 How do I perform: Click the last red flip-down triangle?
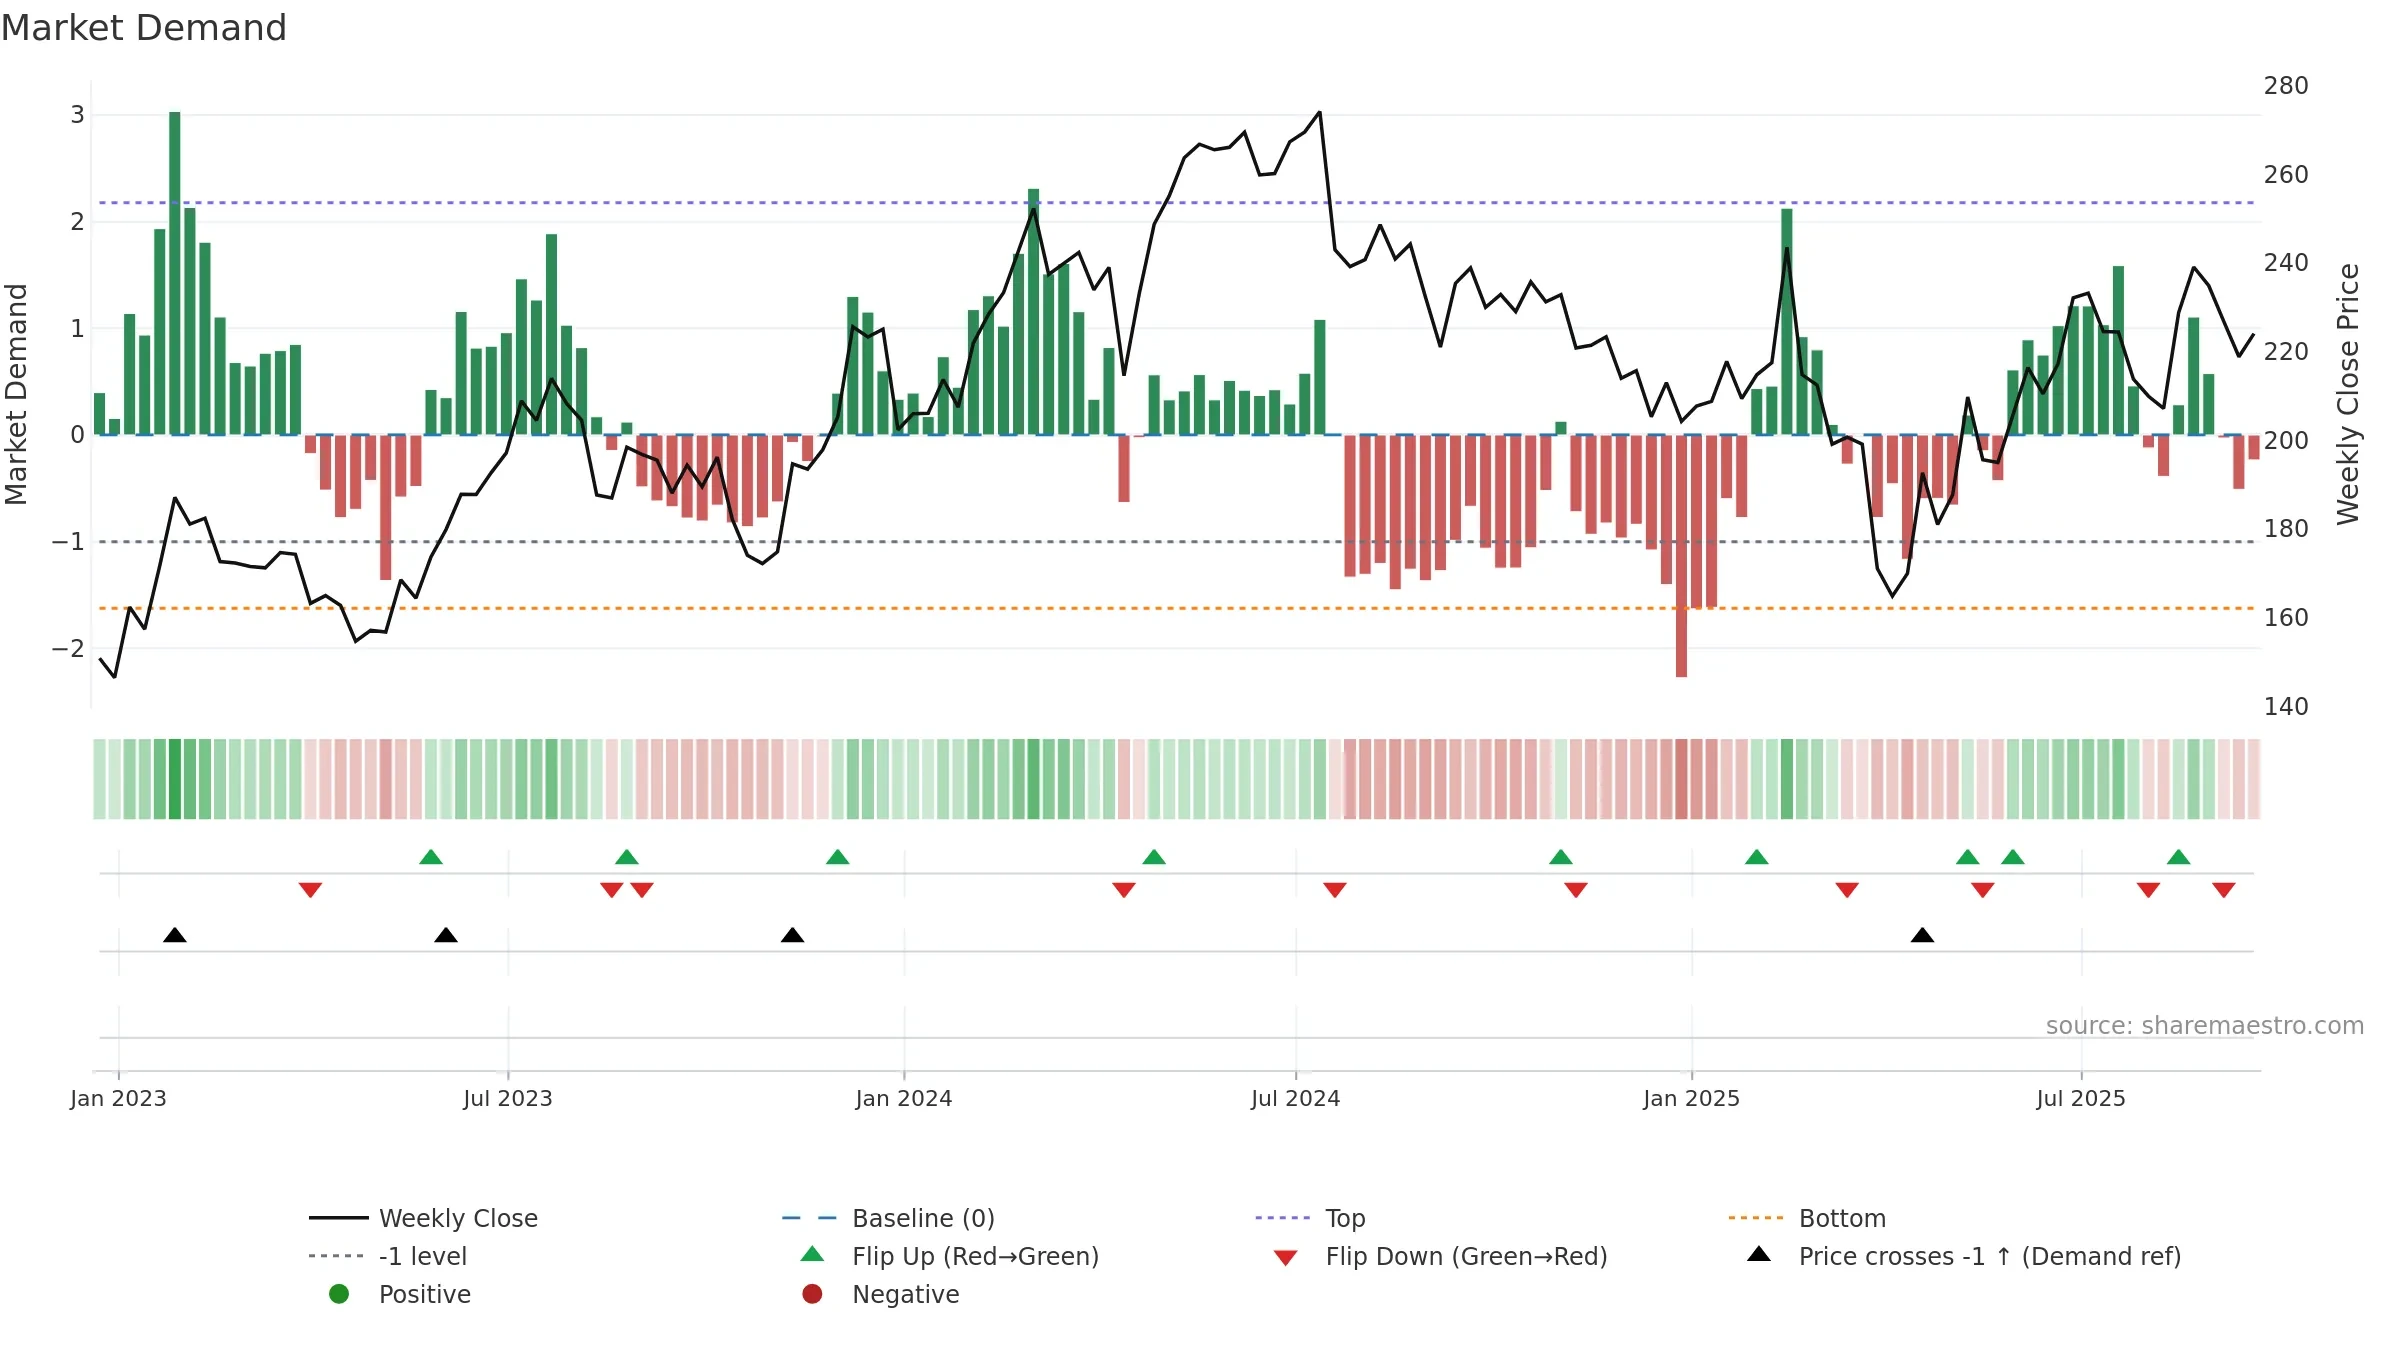[2224, 890]
